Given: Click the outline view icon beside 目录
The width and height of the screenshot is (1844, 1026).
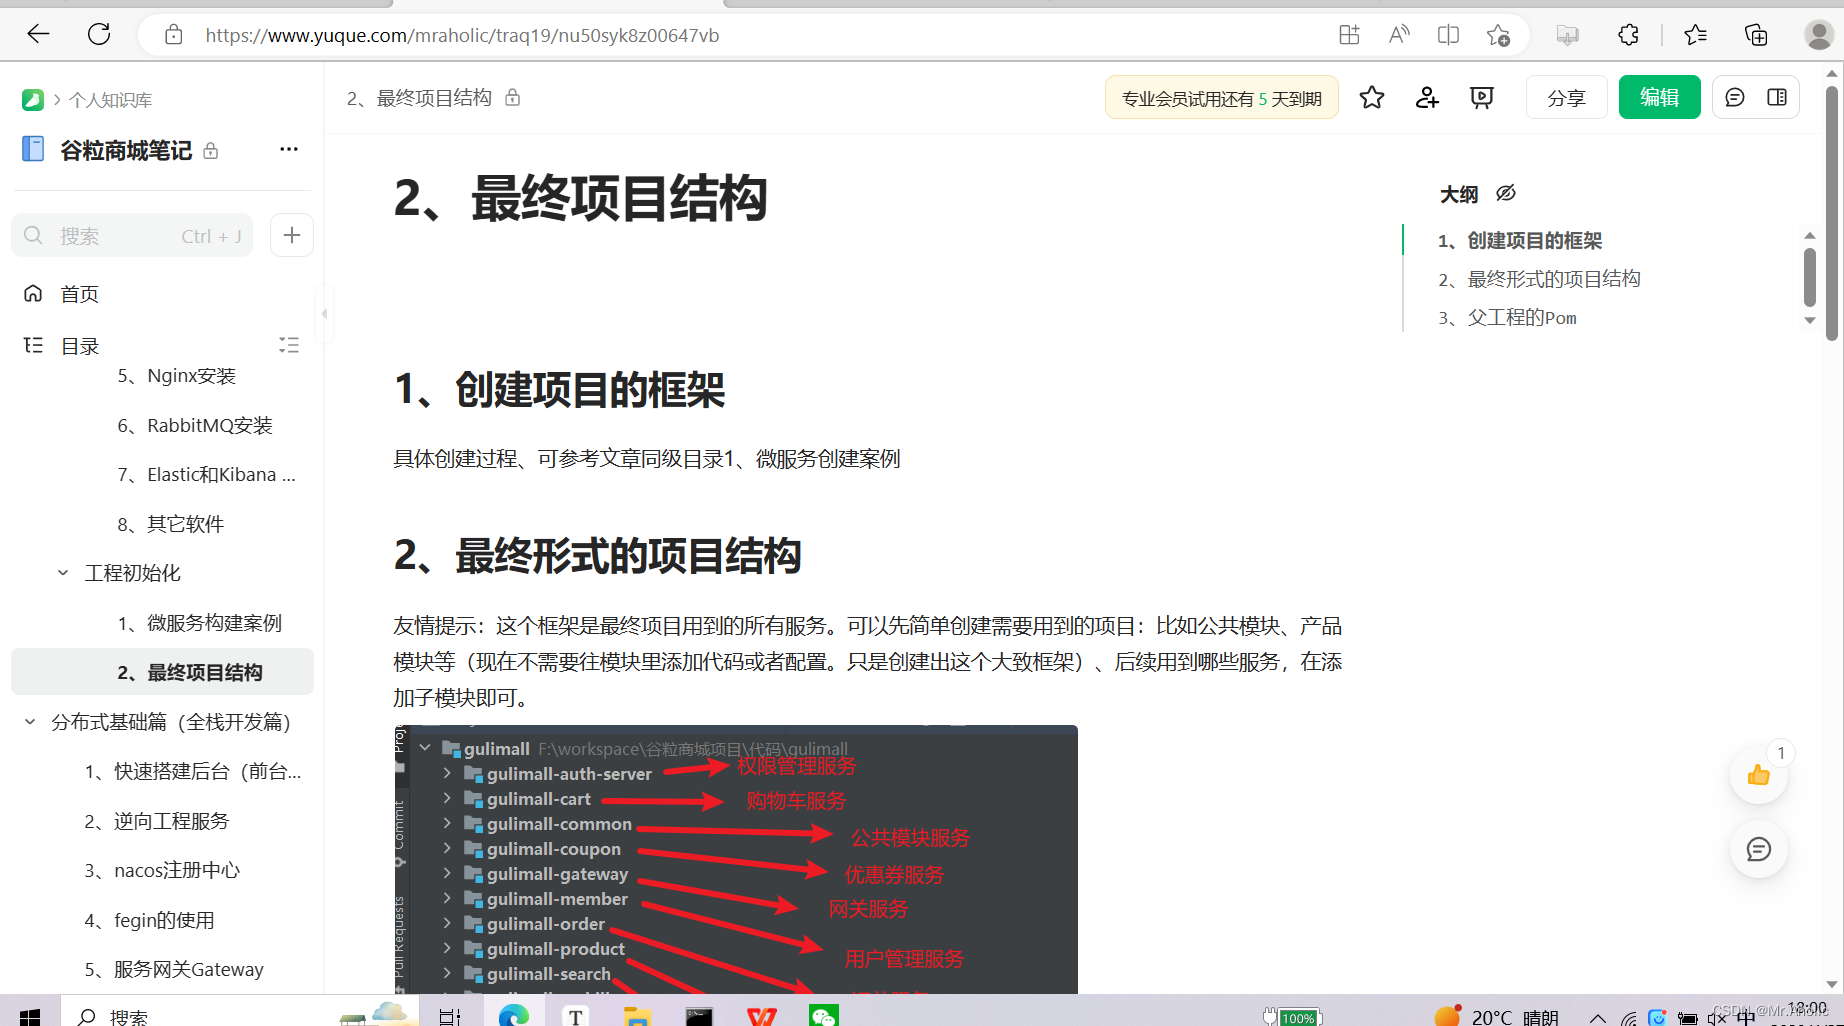Looking at the screenshot, I should 289,345.
